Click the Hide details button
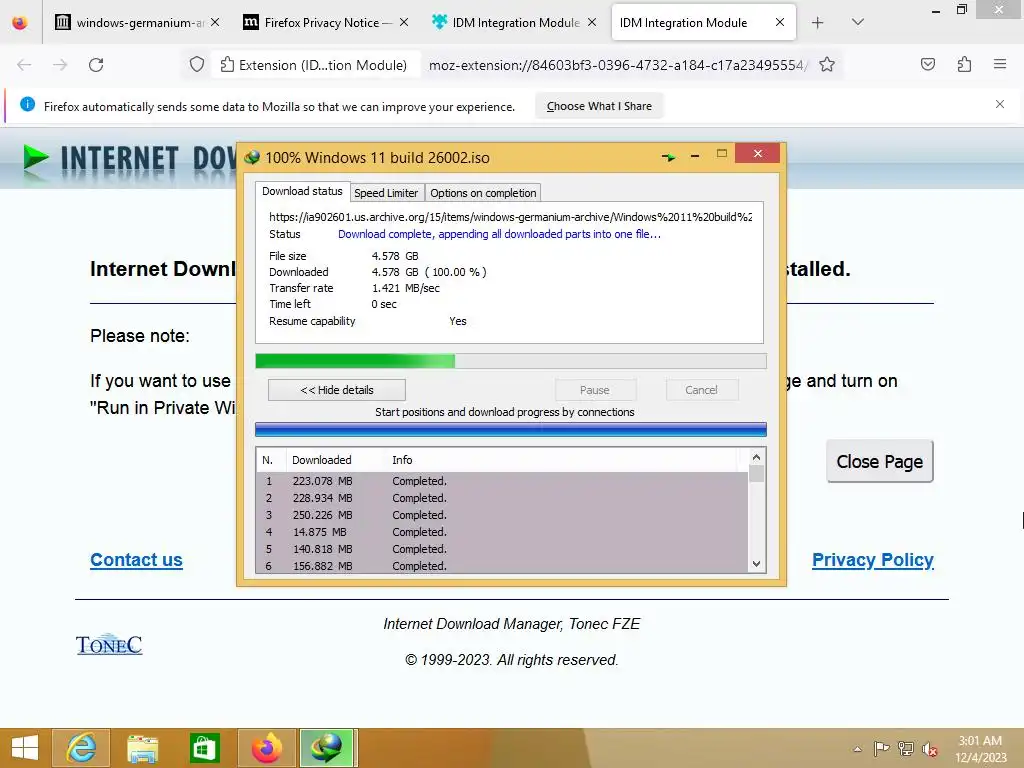Image resolution: width=1024 pixels, height=768 pixels. (336, 390)
